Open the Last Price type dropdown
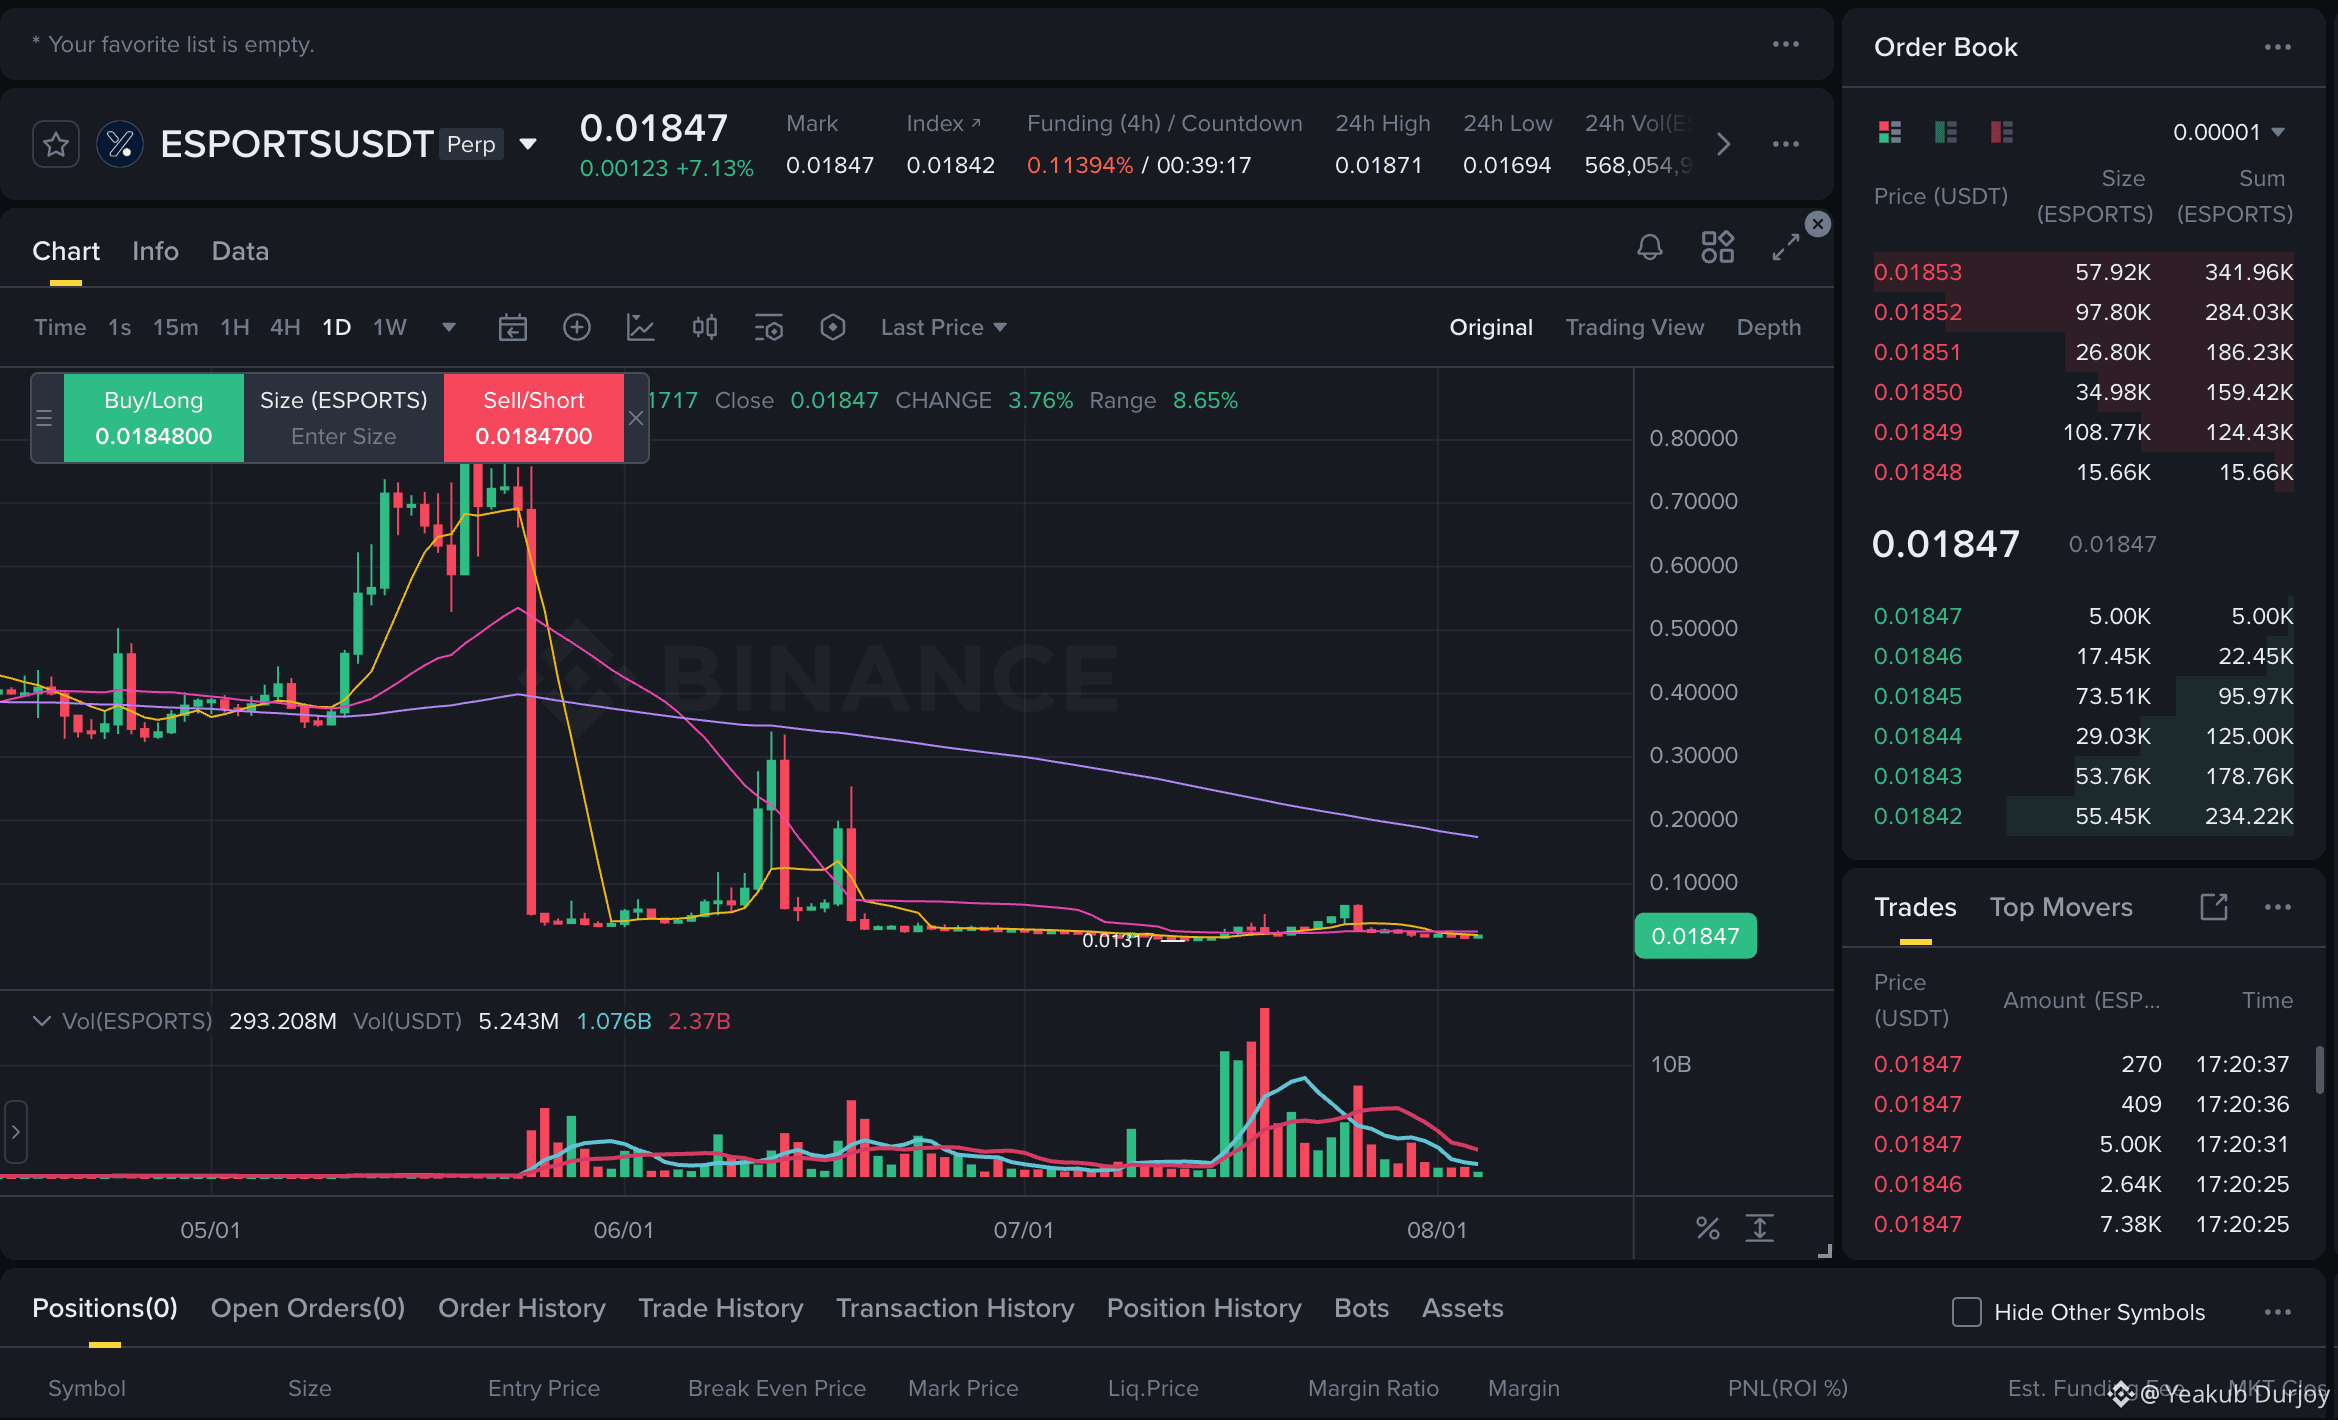 coord(943,327)
